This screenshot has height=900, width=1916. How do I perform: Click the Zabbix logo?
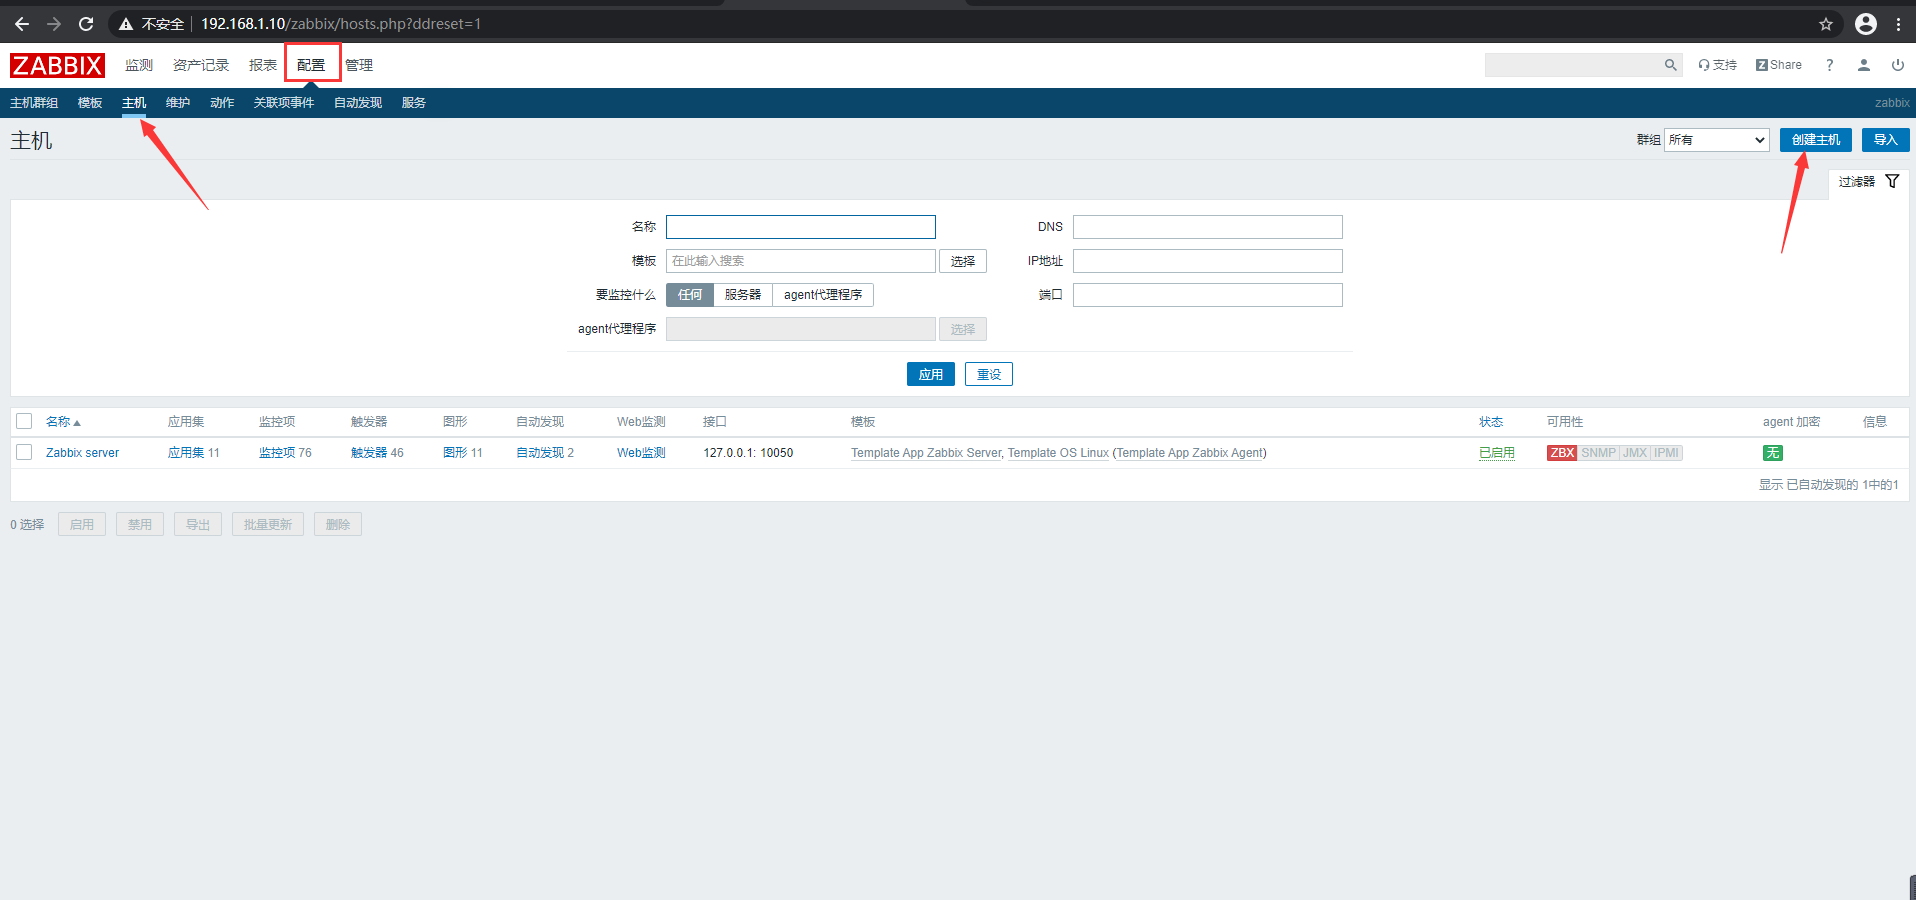(57, 66)
